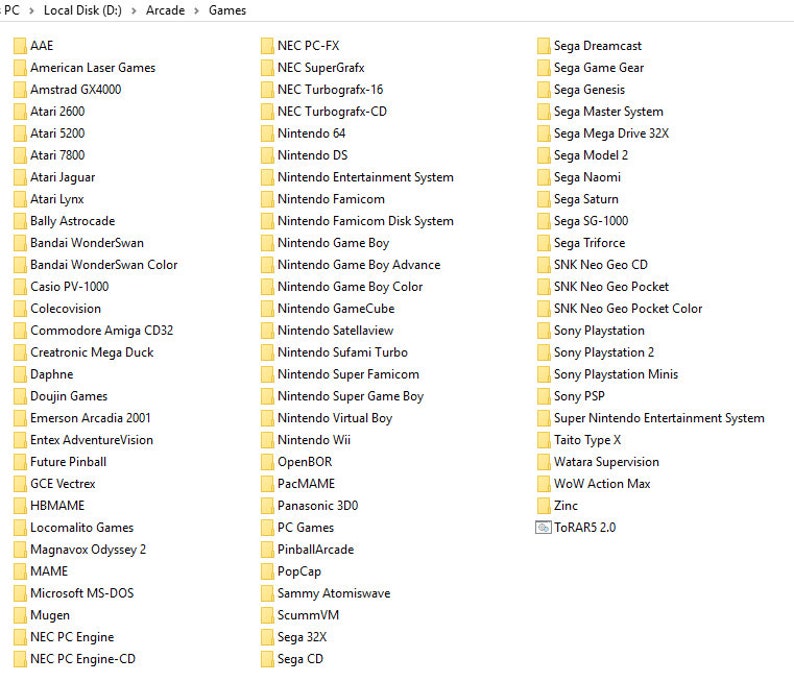Select the Creatronic Mega Duck folder name
The height and width of the screenshot is (682, 794).
[x=92, y=352]
